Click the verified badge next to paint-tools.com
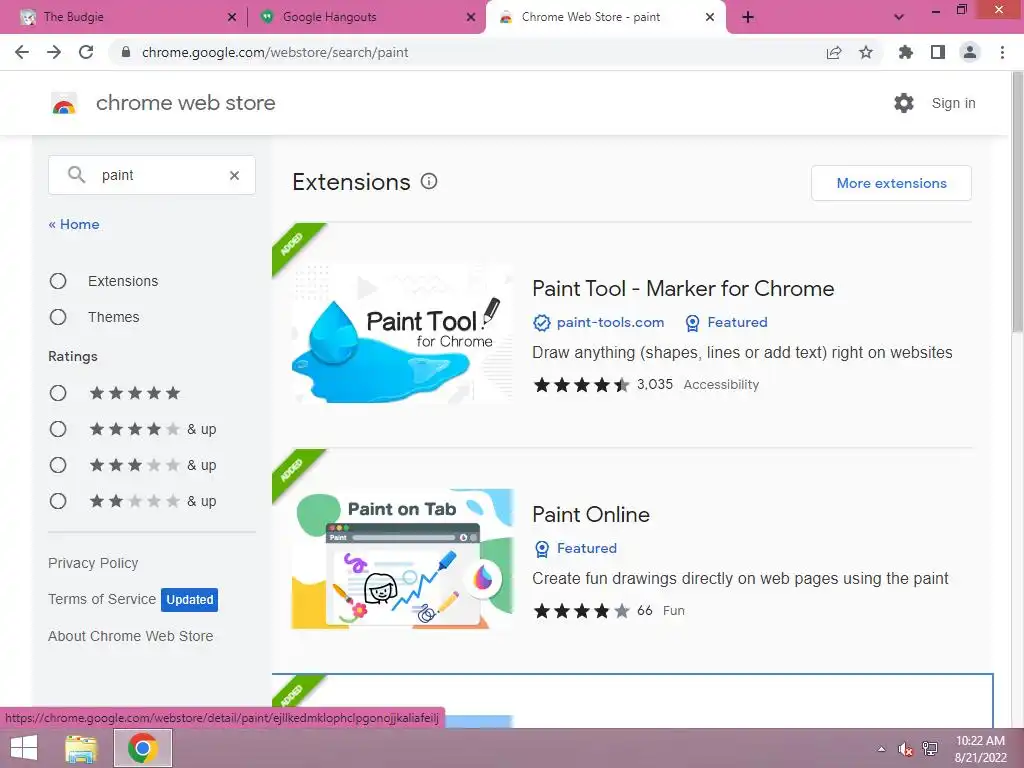 point(541,323)
